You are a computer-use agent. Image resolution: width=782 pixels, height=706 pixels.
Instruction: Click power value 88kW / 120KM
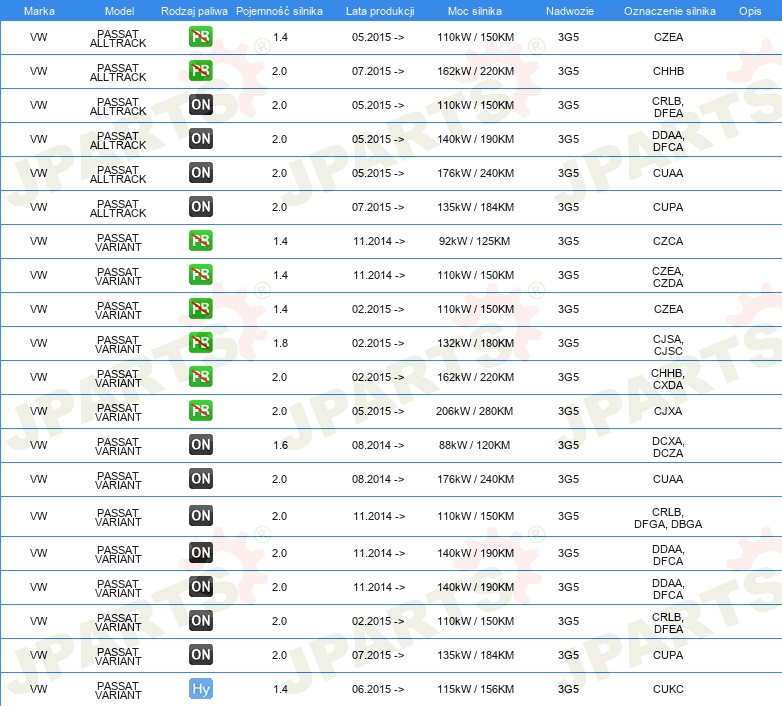(x=474, y=445)
